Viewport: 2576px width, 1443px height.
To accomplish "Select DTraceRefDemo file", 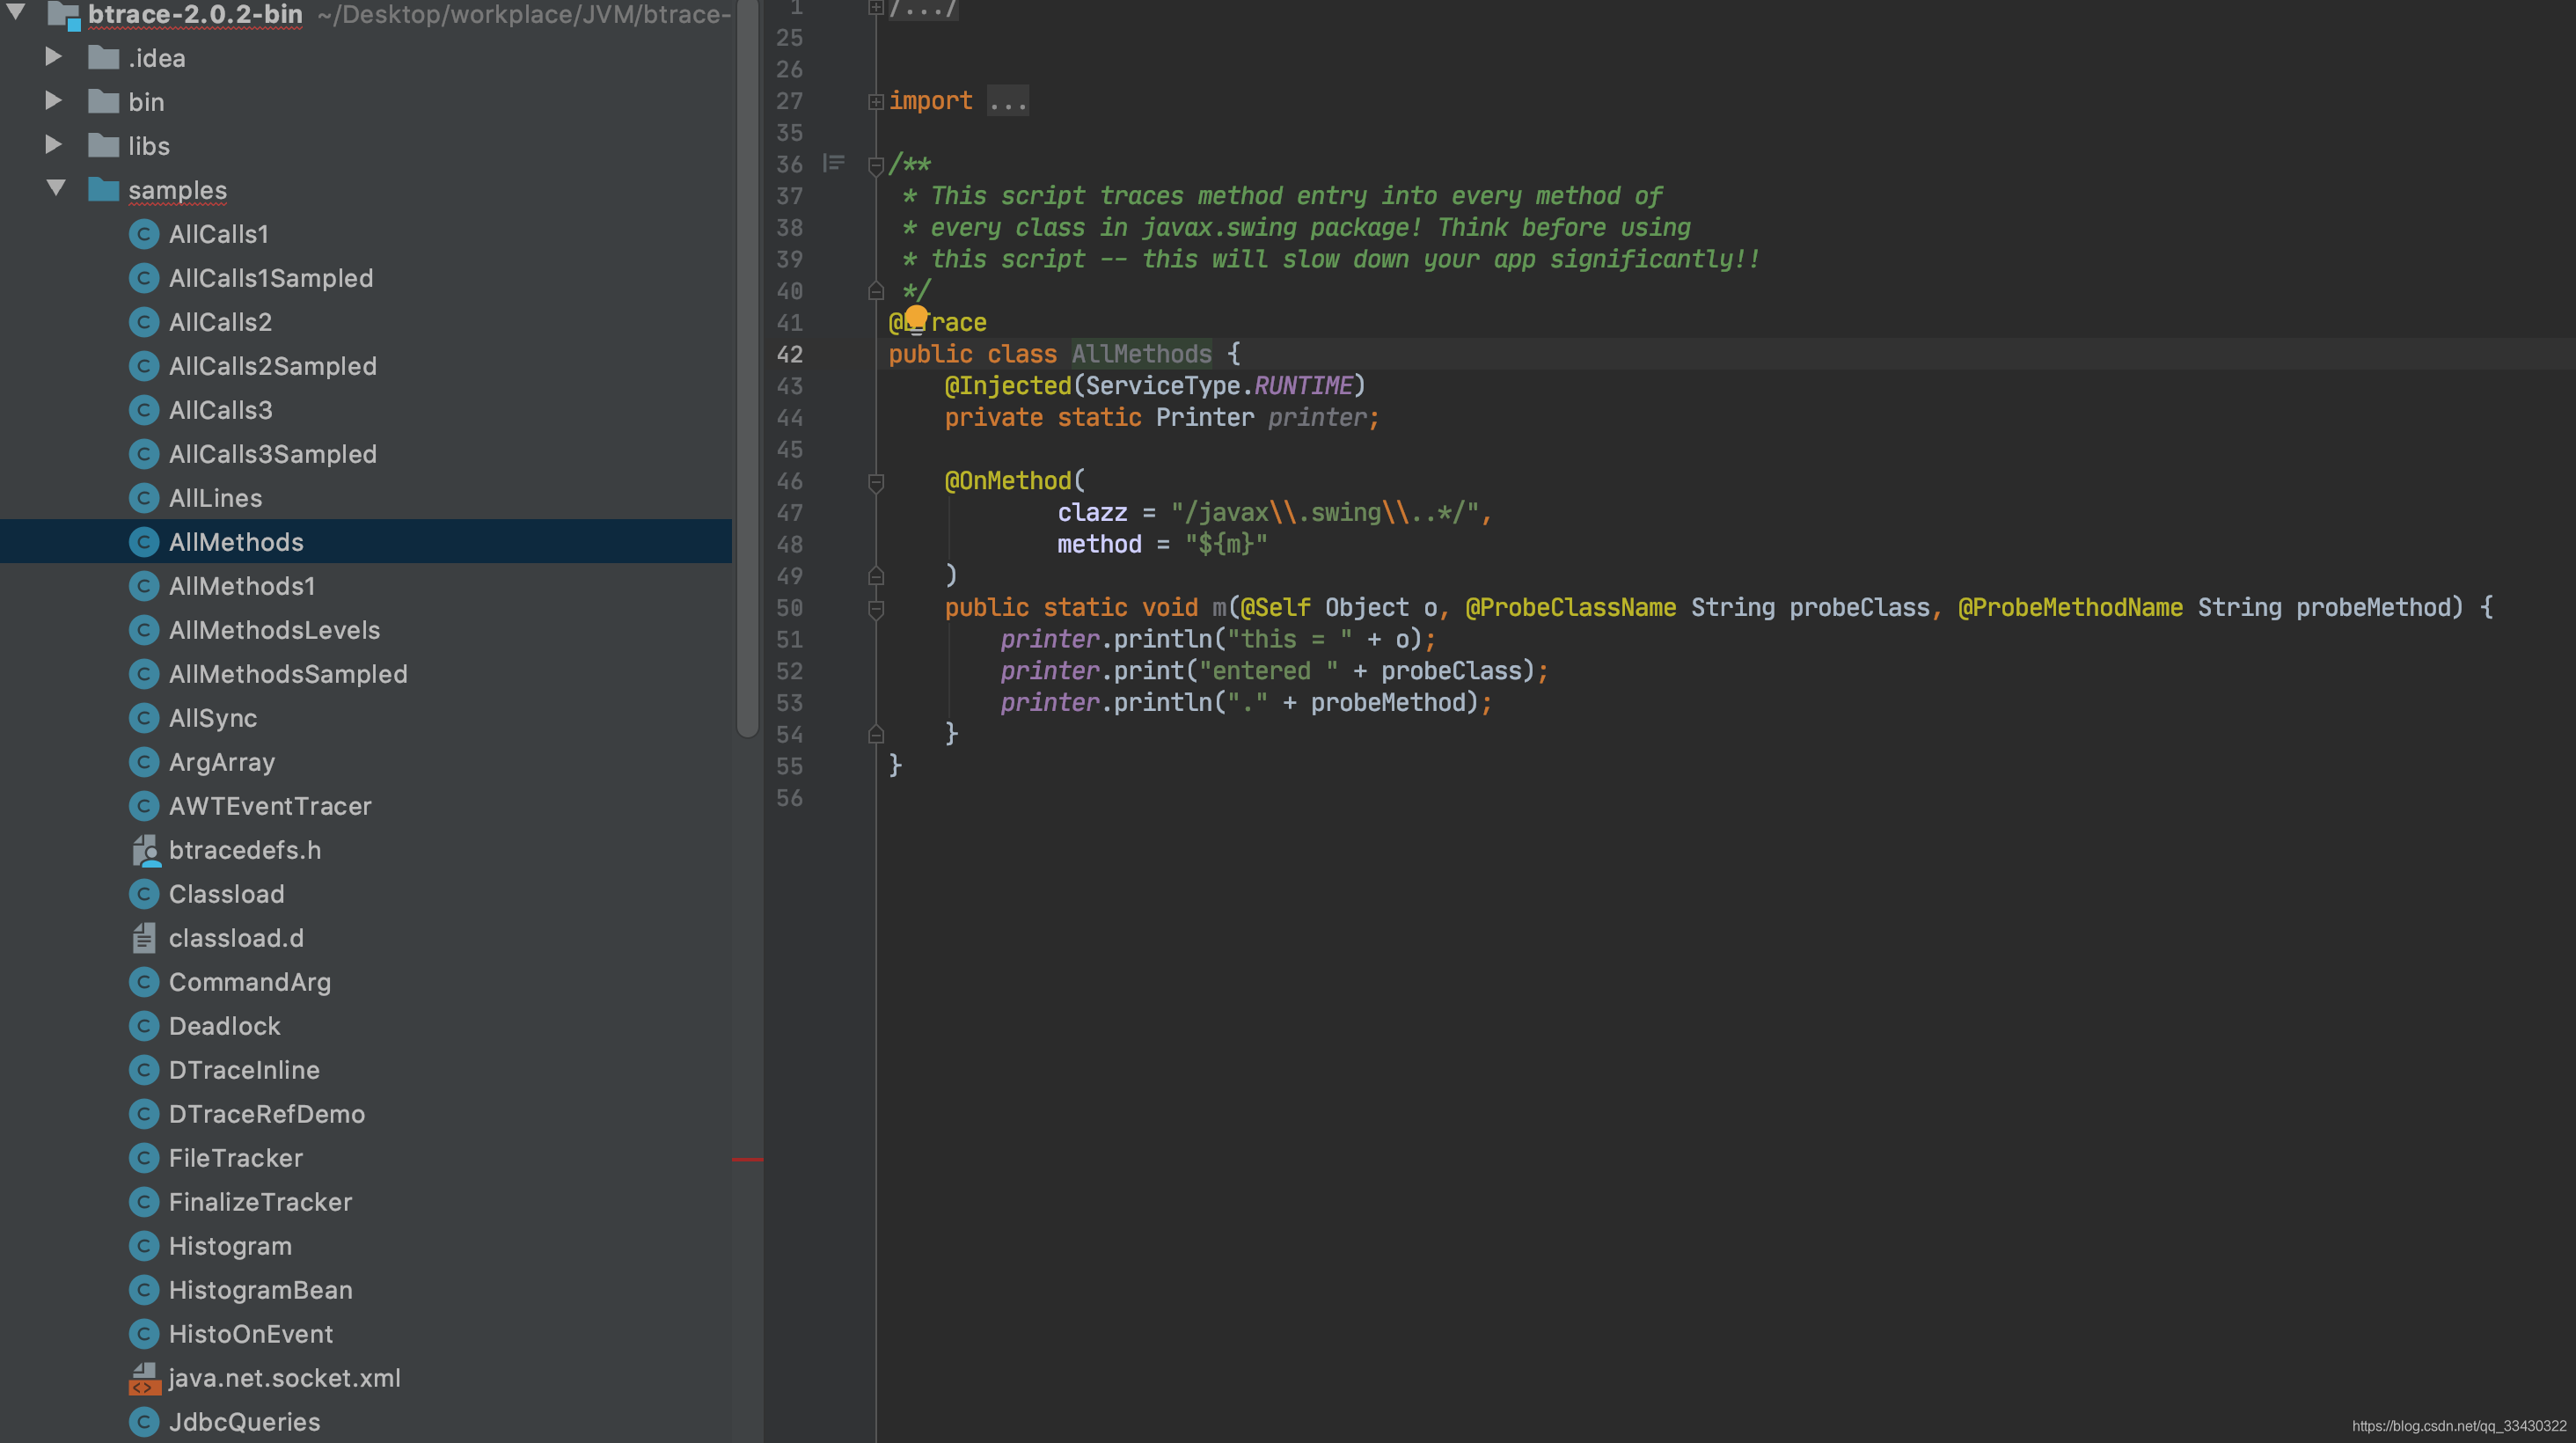I will 266,1114.
